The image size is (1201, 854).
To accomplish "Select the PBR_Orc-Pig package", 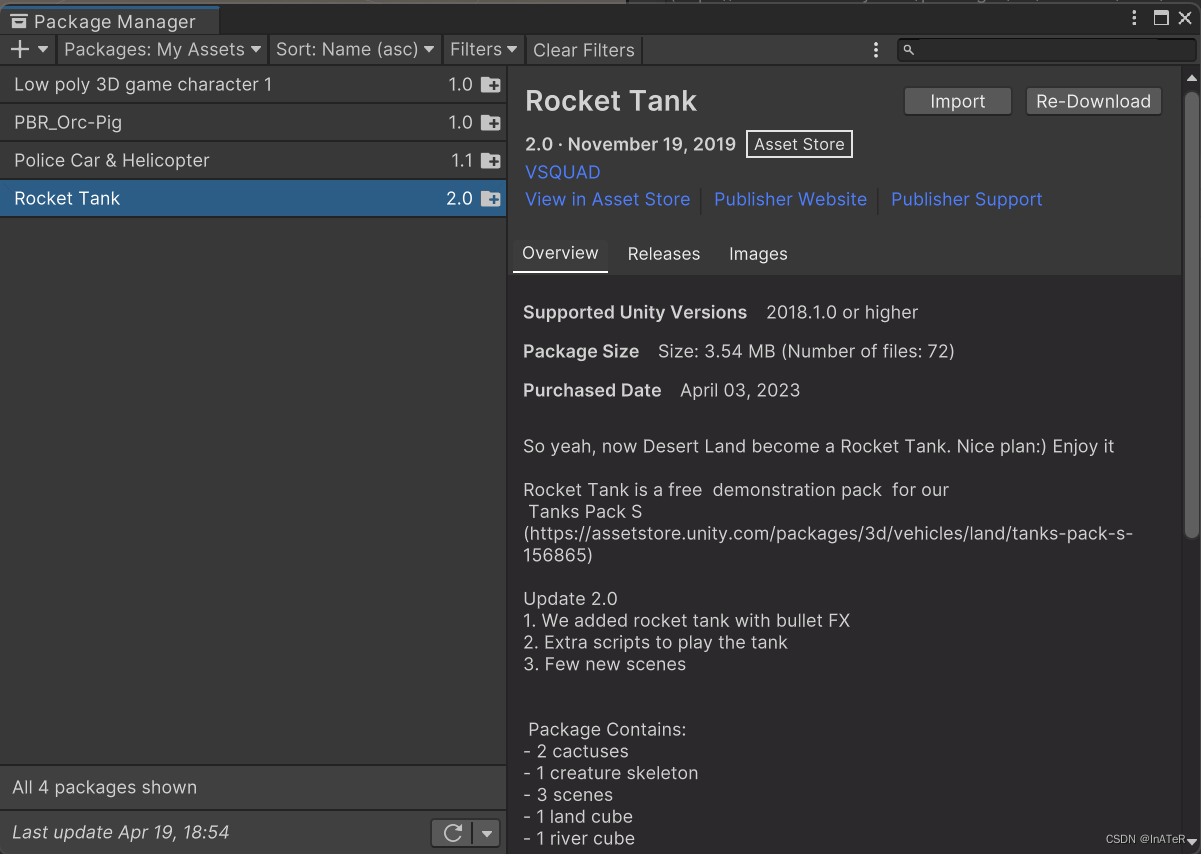I will (200, 123).
